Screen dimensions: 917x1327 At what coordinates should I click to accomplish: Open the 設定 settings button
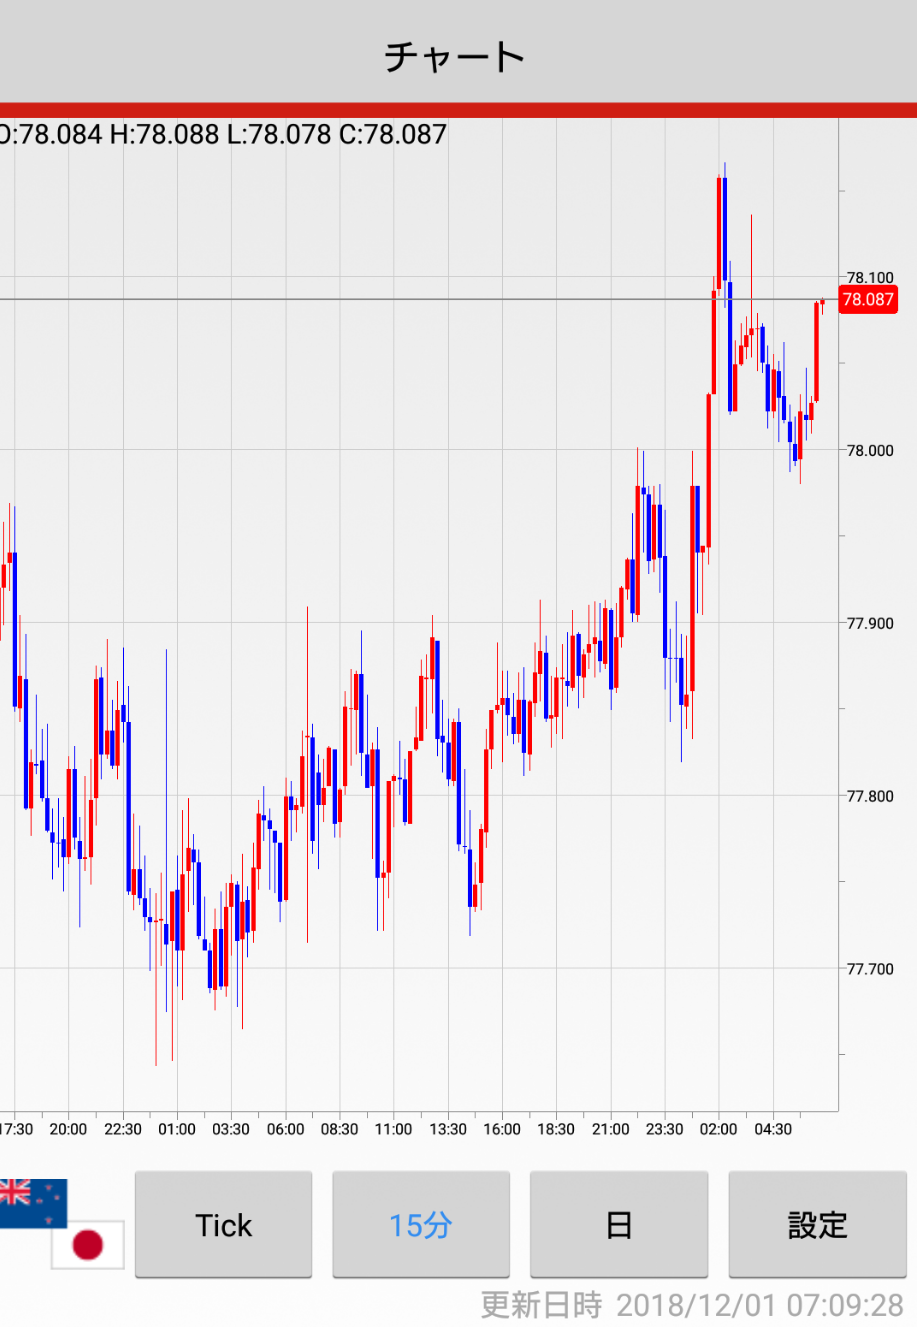(817, 1225)
